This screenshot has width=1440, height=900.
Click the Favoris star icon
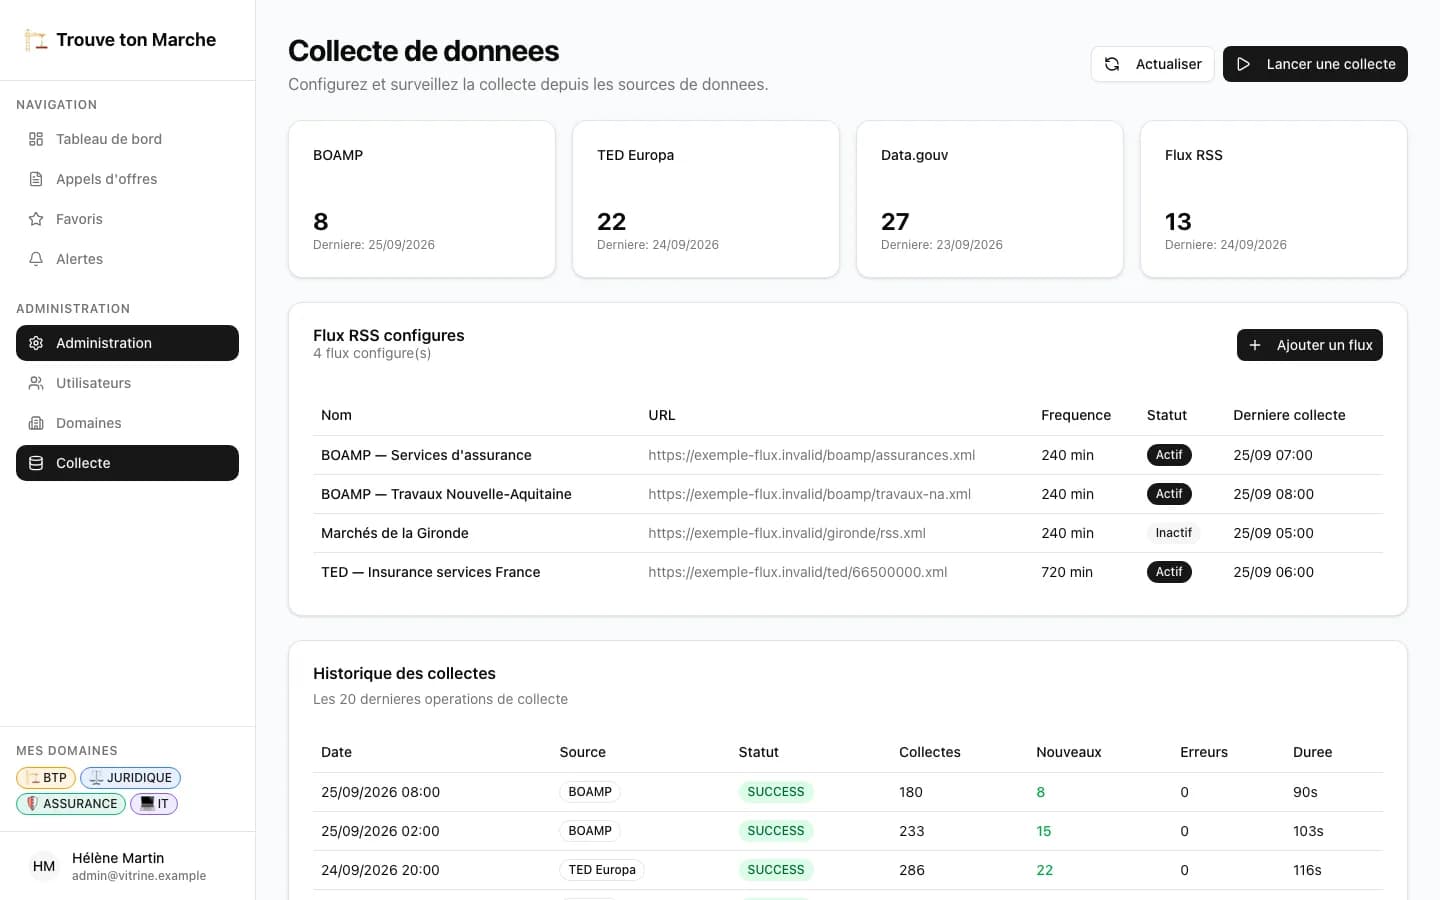[36, 219]
